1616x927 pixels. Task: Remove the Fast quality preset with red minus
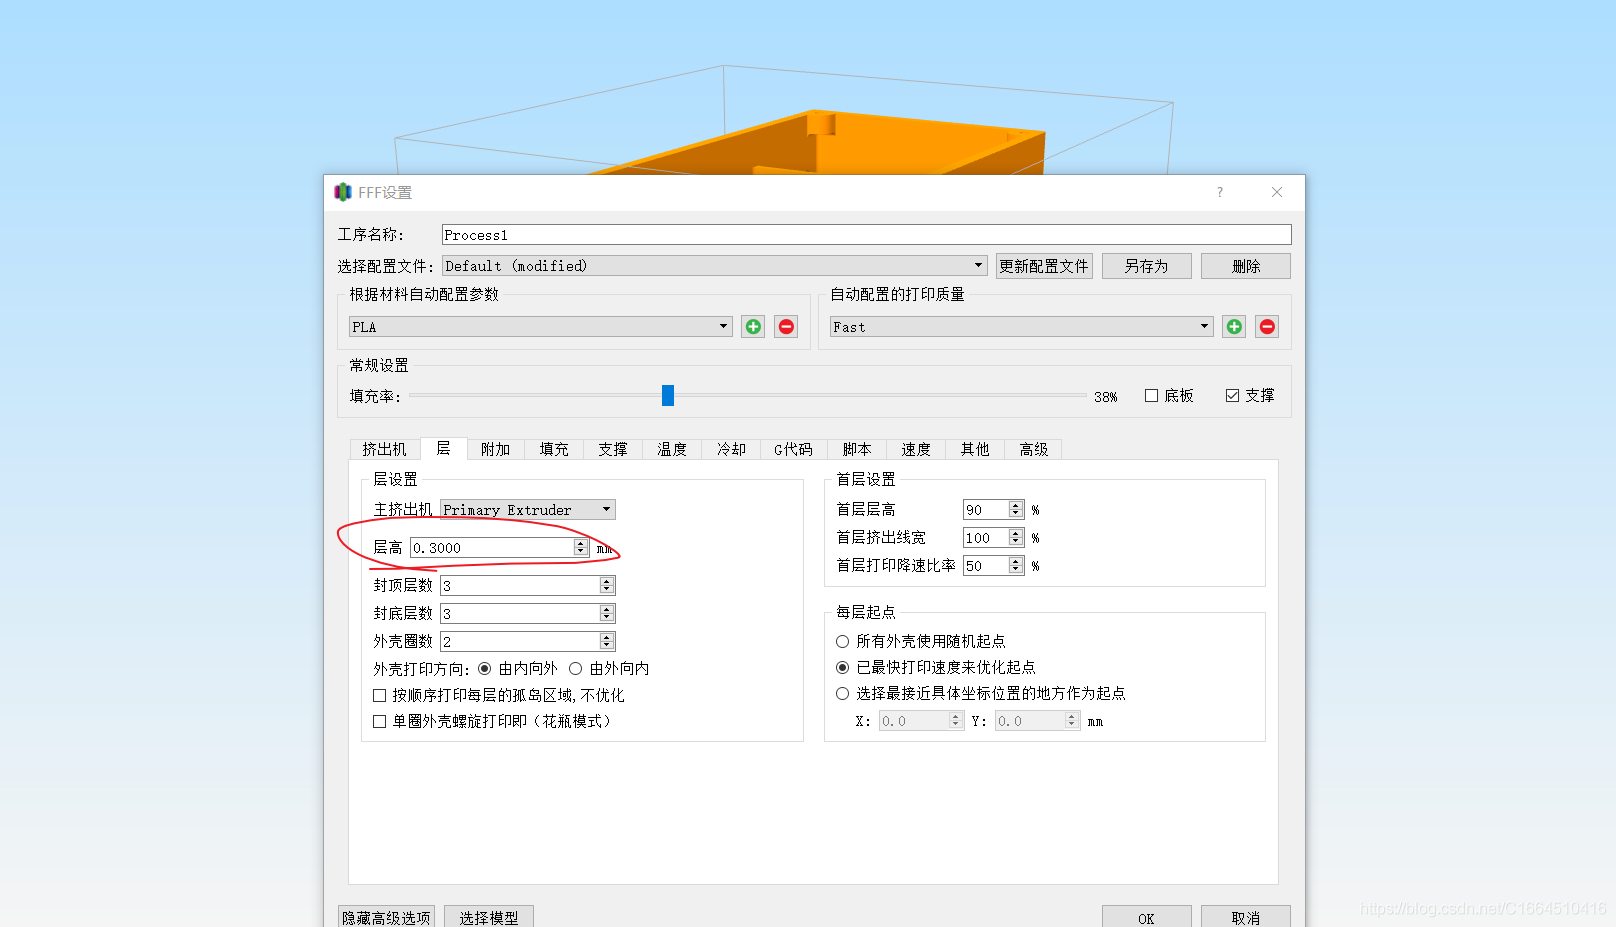(1267, 326)
